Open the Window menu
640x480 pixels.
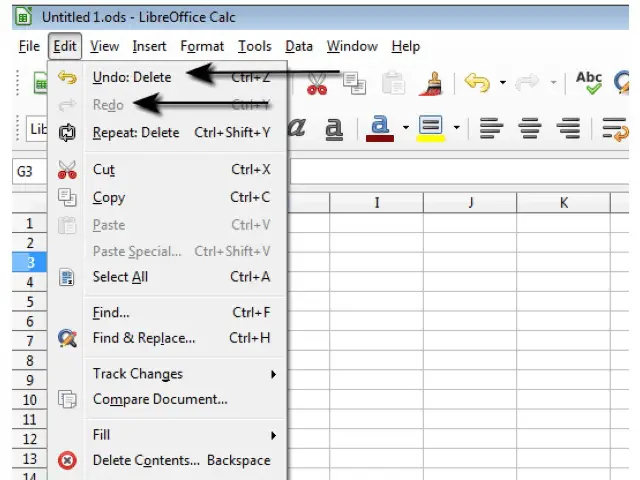point(352,47)
